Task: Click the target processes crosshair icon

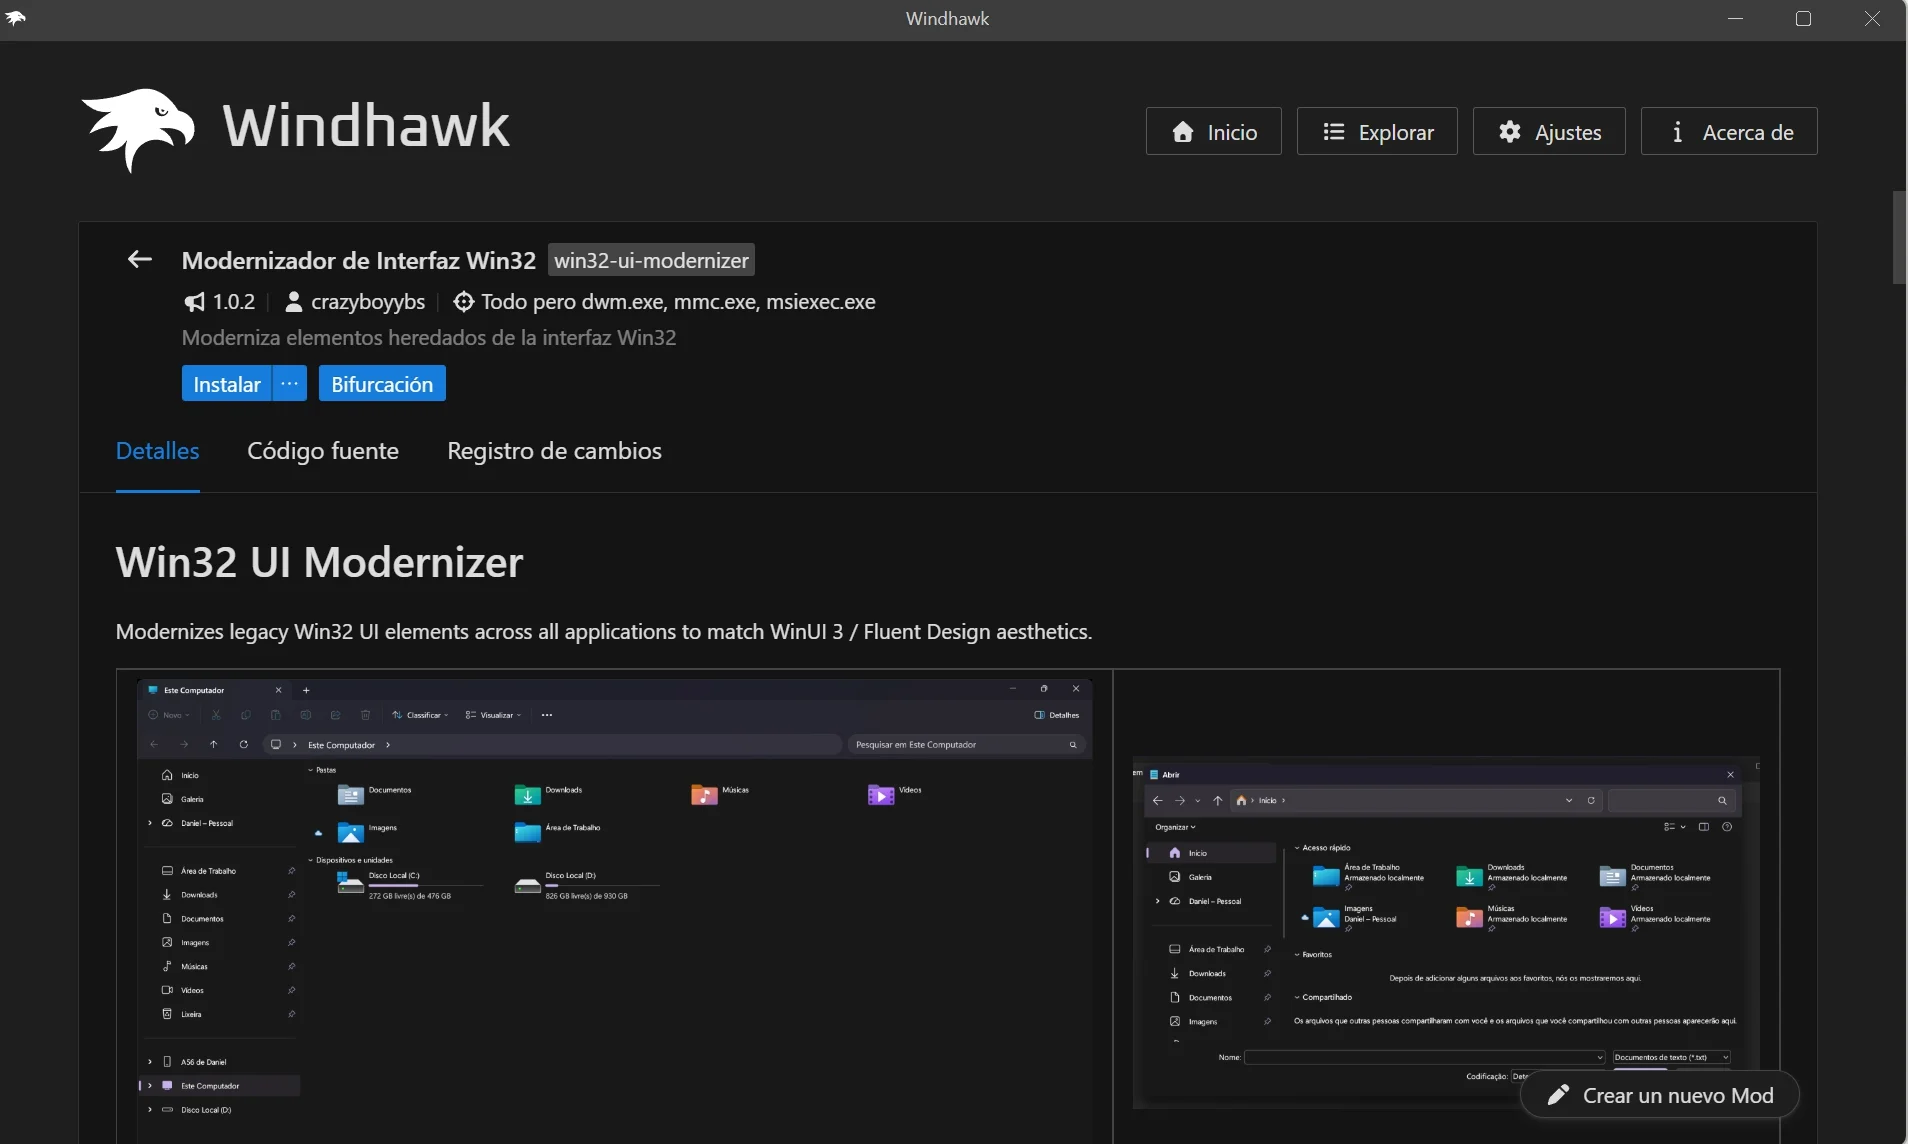Action: coord(463,302)
